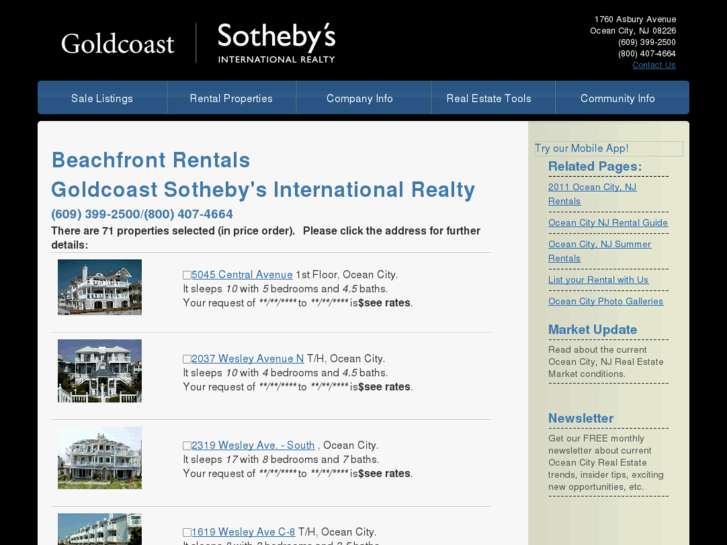Click List your Rental with Us
This screenshot has height=545, width=727.
point(598,280)
